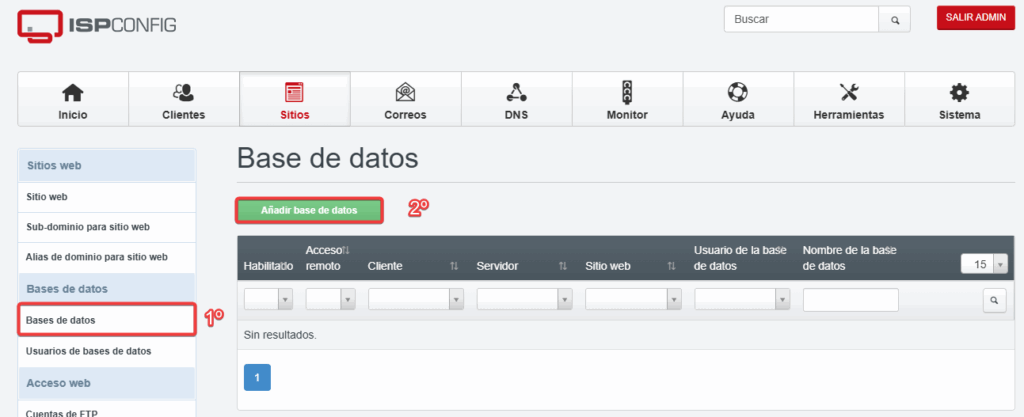Open the Usuario de la base de datos filter
Viewport: 1024px width, 417px height.
[x=743, y=300]
